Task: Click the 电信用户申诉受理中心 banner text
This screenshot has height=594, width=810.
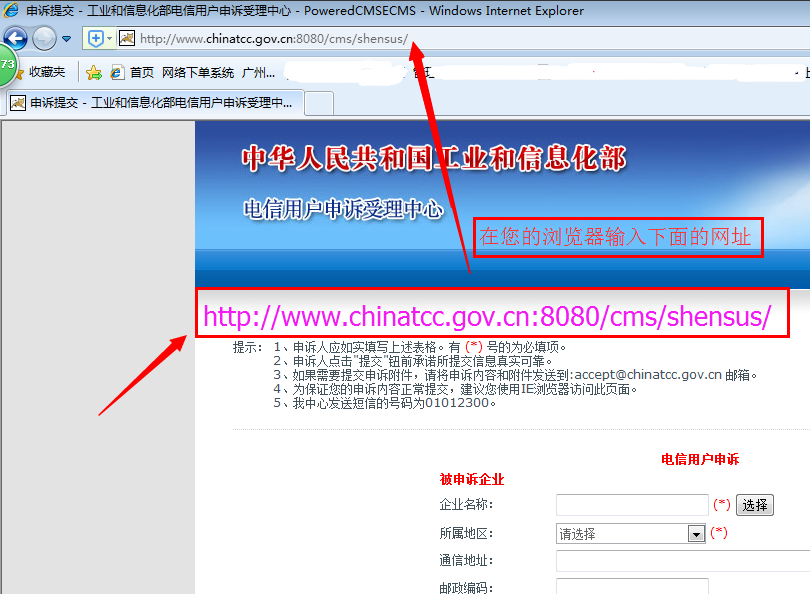Action: click(344, 209)
